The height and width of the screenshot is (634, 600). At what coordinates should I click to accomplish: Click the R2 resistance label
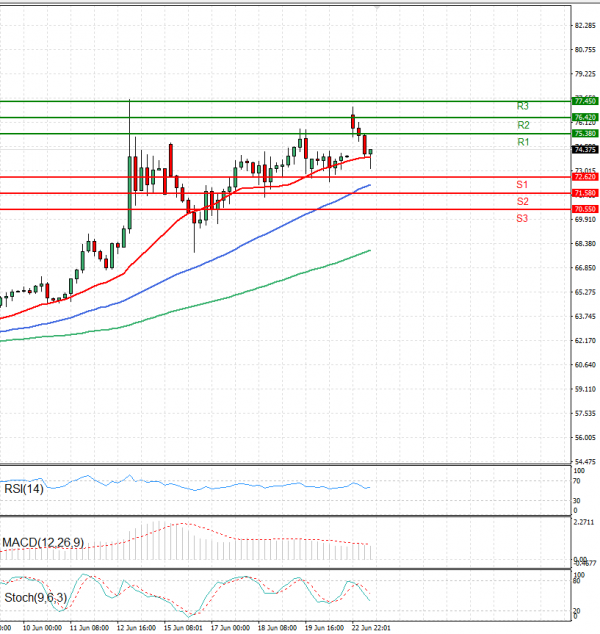[x=523, y=125]
